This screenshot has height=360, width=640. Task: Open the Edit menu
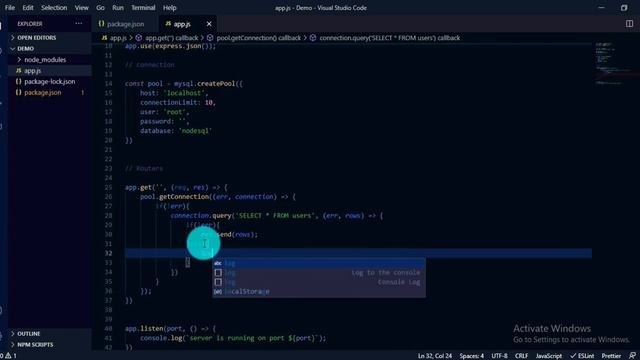28,8
